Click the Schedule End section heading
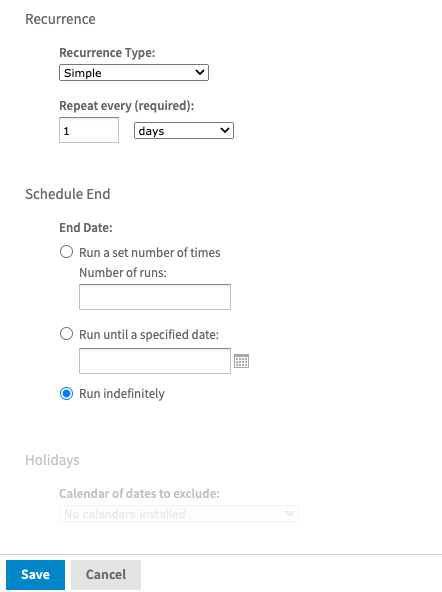442x592 pixels. pos(68,194)
